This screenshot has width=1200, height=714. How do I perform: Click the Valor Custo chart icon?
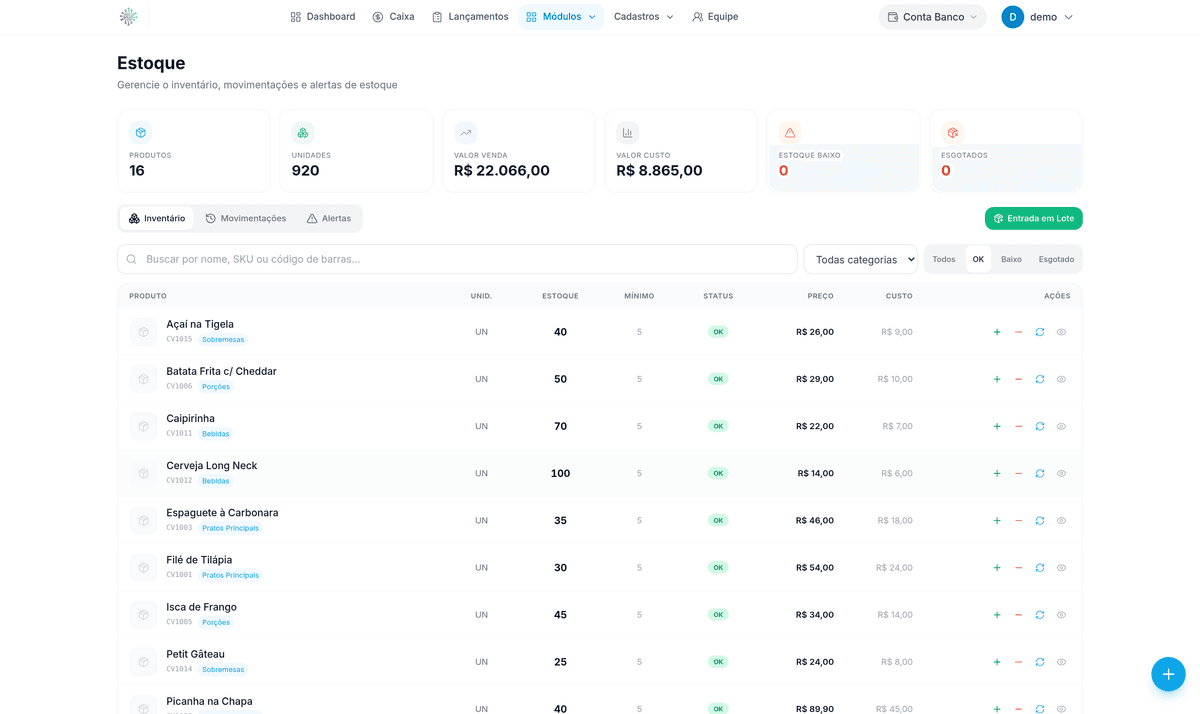pos(628,132)
